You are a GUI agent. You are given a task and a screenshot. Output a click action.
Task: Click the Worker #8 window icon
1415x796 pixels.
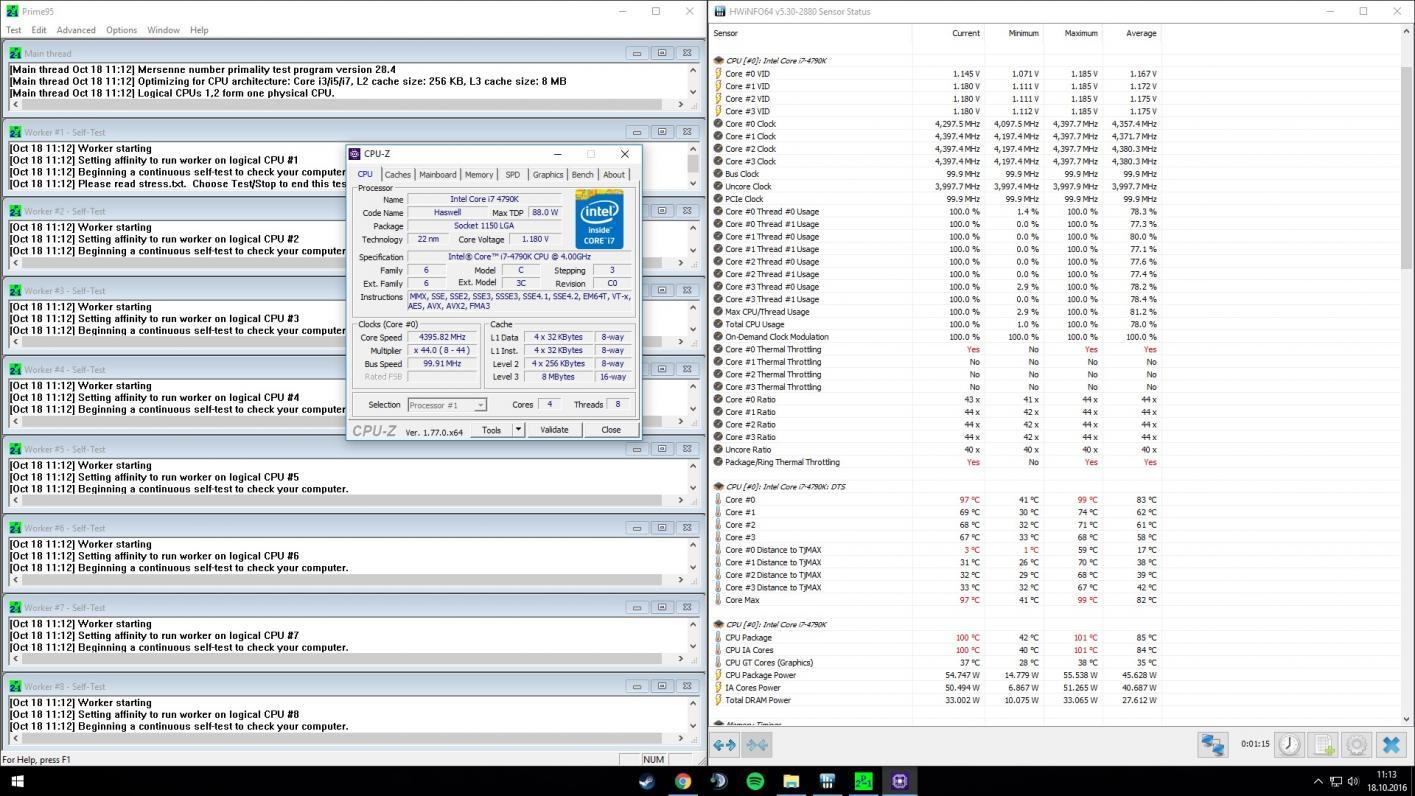point(16,686)
